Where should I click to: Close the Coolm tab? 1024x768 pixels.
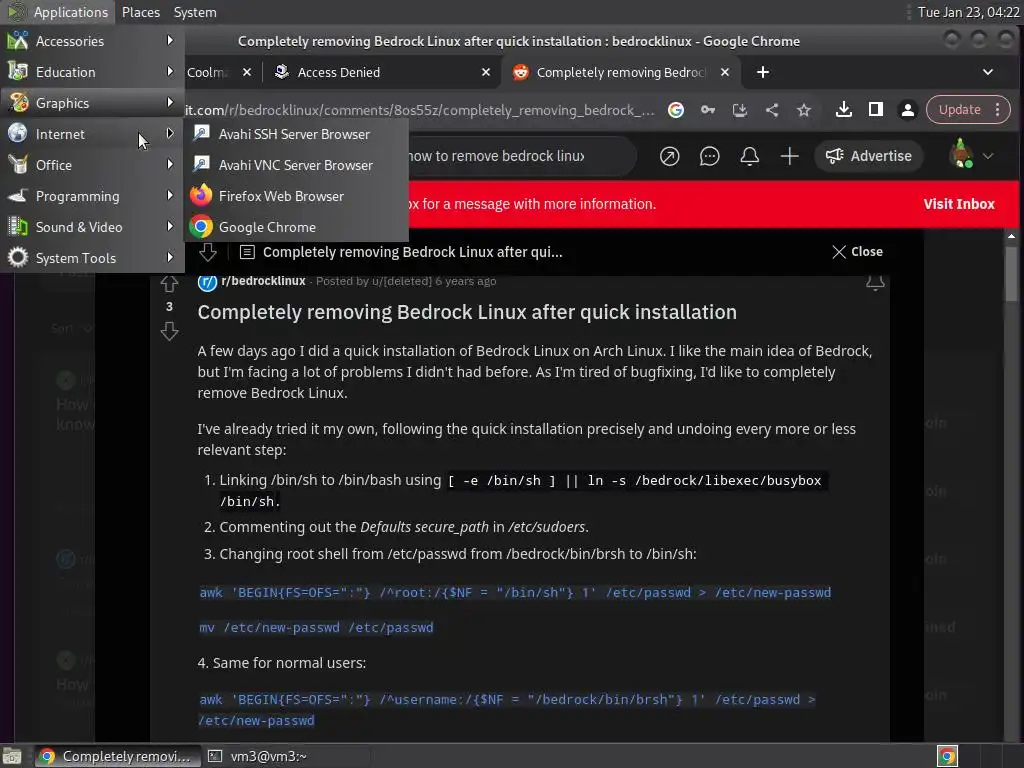coord(246,72)
